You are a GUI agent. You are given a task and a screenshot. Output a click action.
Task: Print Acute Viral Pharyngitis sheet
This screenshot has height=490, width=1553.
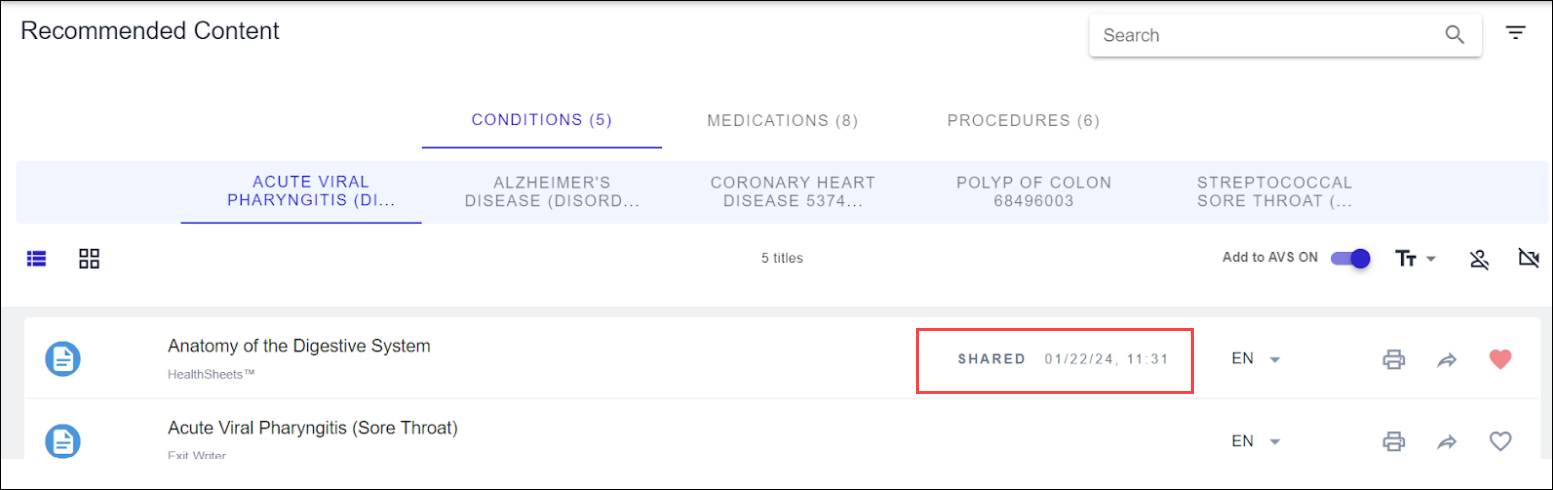pos(1393,441)
